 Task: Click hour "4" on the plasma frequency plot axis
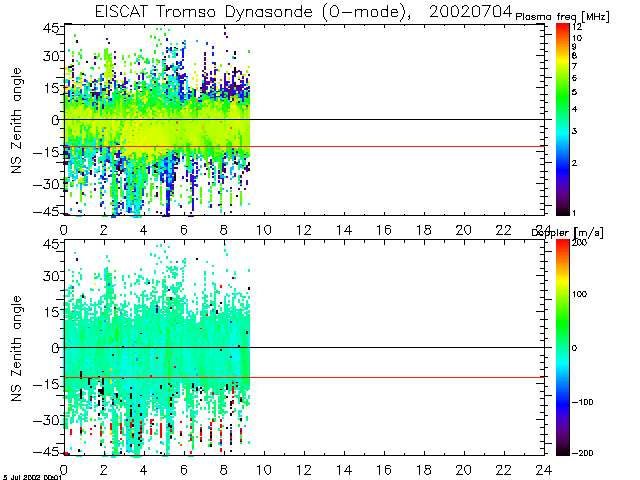(143, 230)
